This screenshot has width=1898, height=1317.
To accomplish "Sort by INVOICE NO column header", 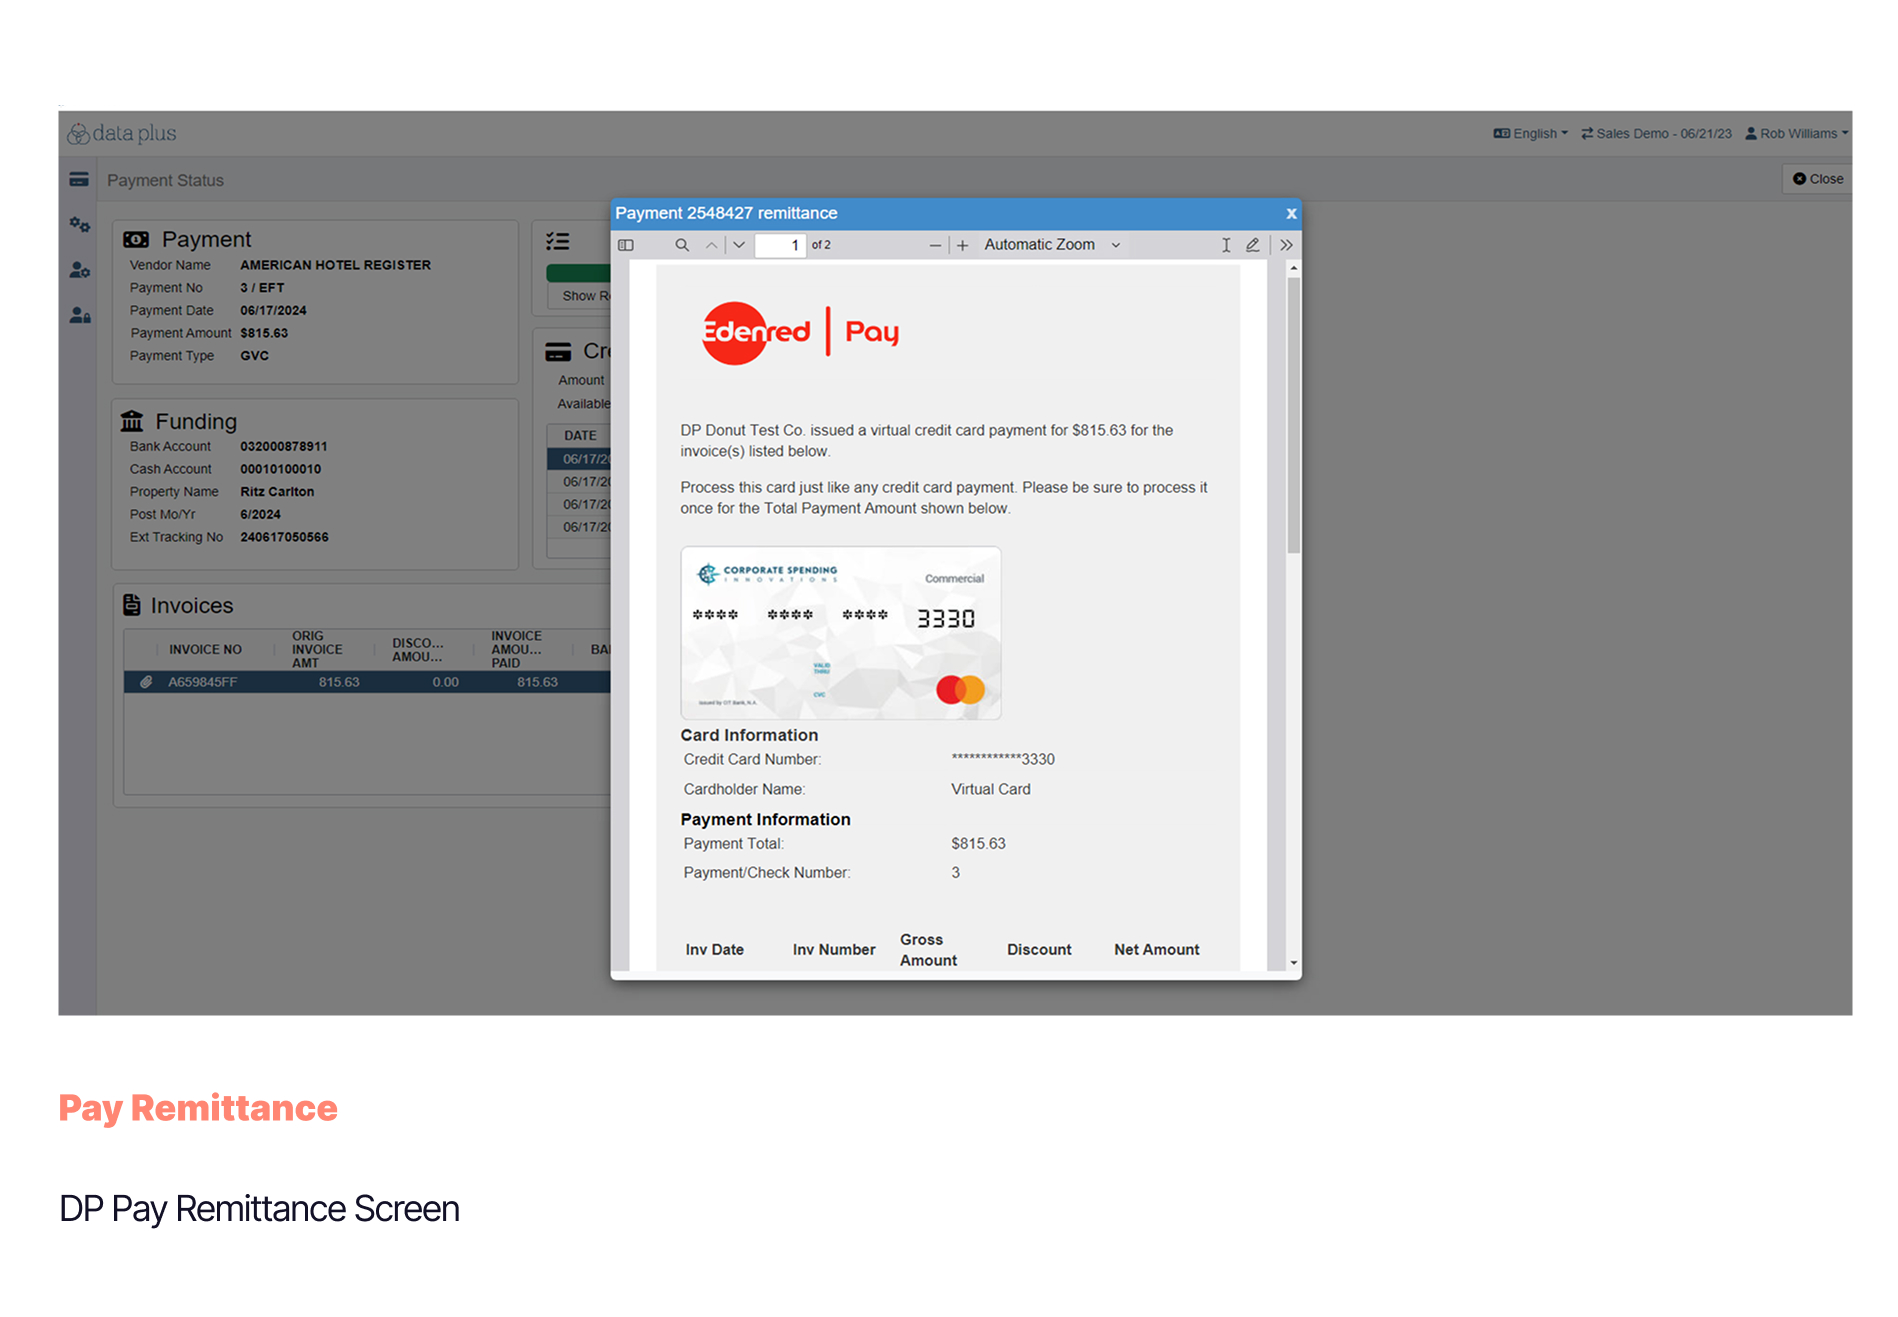I will pyautogui.click(x=205, y=650).
